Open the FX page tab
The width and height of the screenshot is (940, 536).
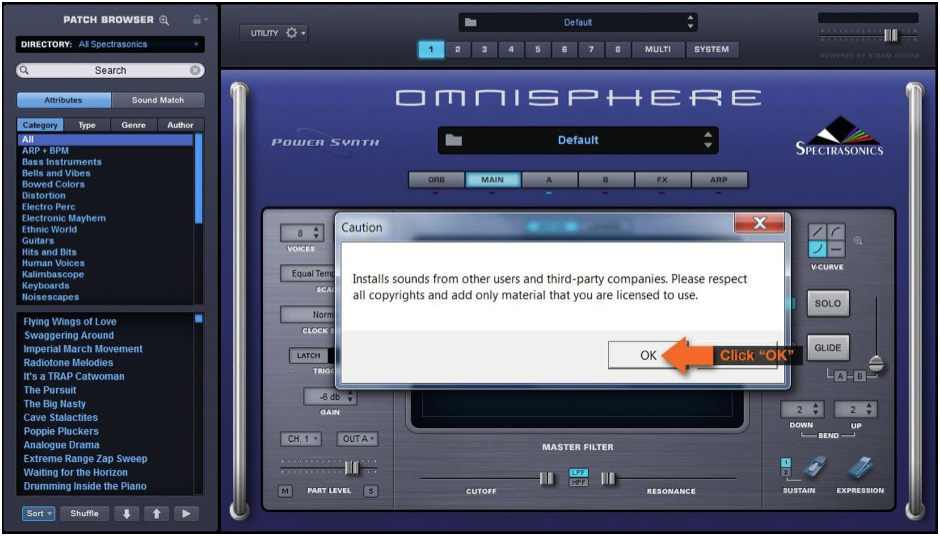pyautogui.click(x=662, y=180)
